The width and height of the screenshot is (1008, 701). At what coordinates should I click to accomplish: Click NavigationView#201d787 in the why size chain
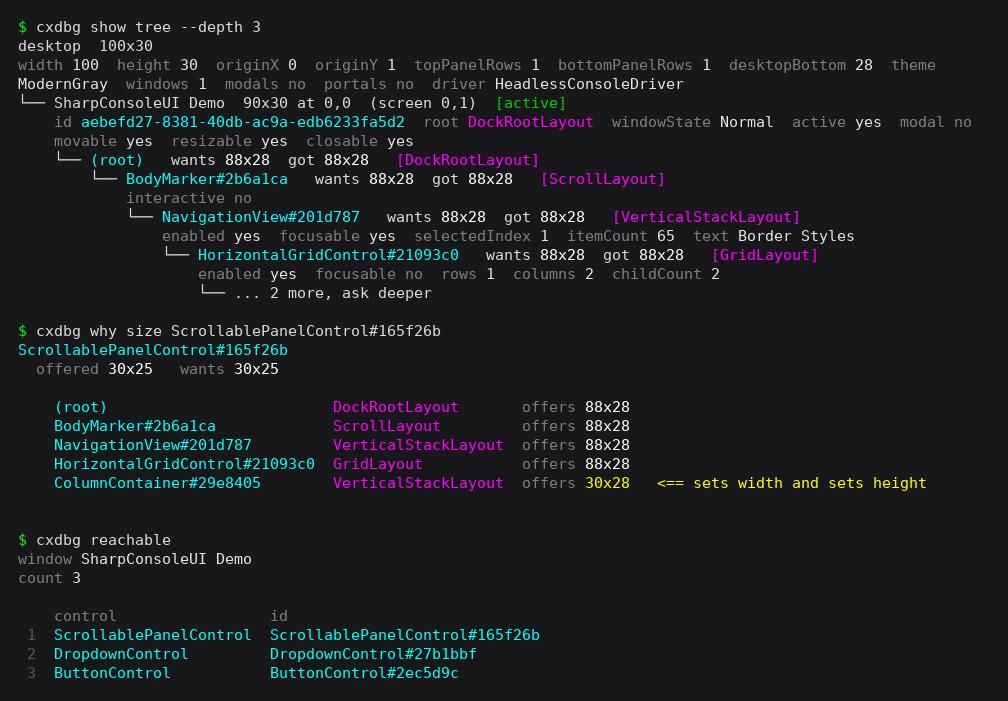(x=153, y=445)
